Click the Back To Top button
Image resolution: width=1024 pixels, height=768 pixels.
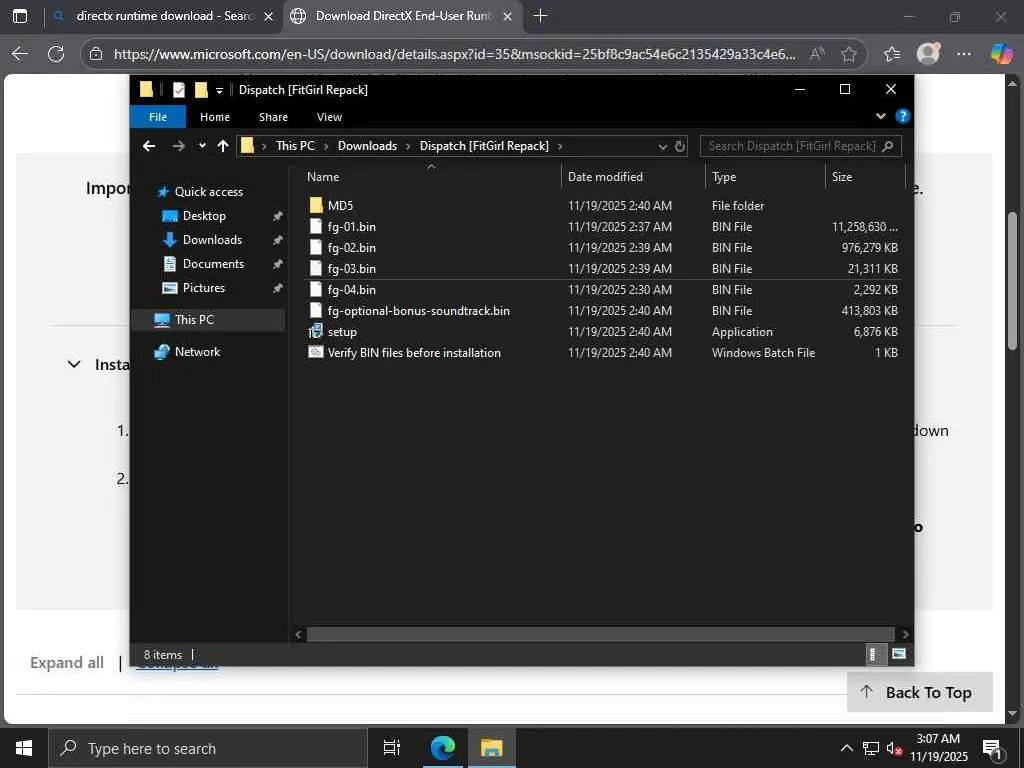point(920,692)
